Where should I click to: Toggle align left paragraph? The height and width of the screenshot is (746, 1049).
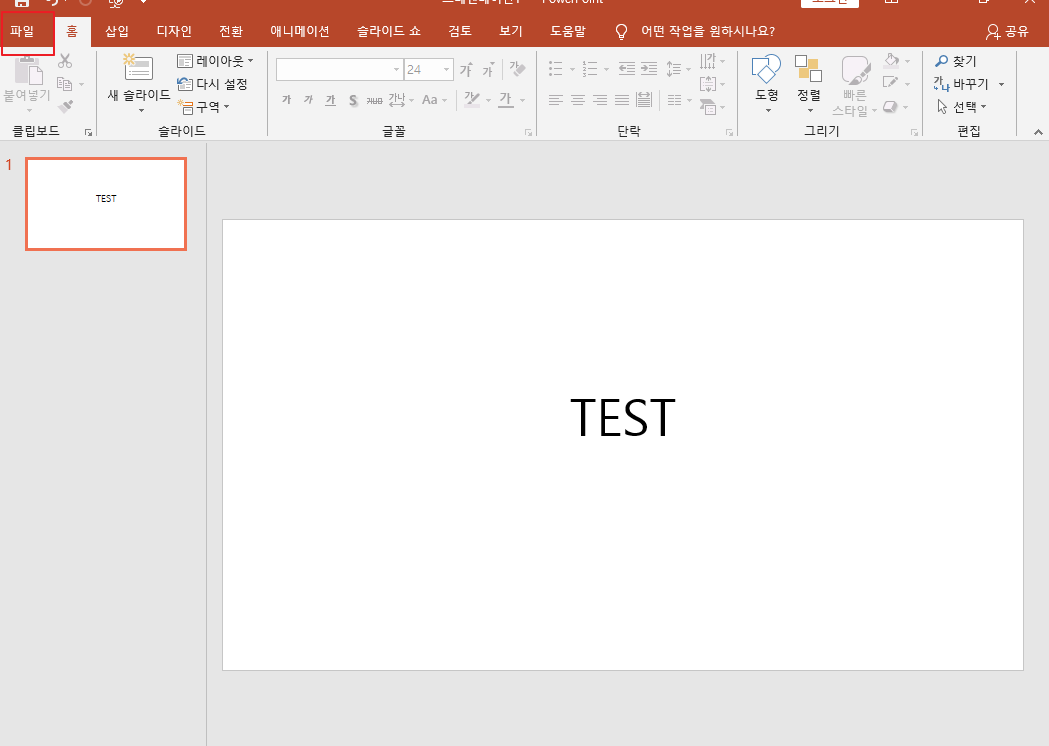click(x=555, y=100)
